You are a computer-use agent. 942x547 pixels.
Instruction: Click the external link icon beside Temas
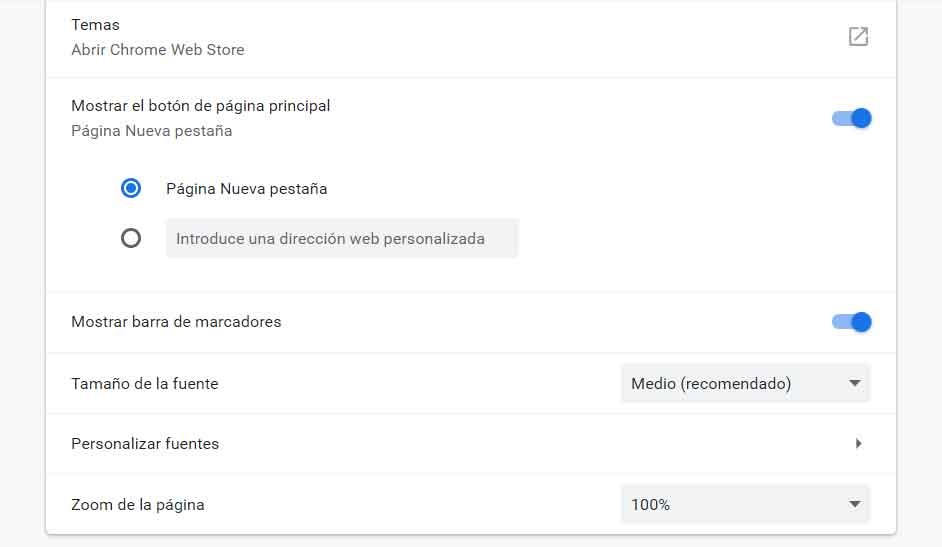pos(858,37)
